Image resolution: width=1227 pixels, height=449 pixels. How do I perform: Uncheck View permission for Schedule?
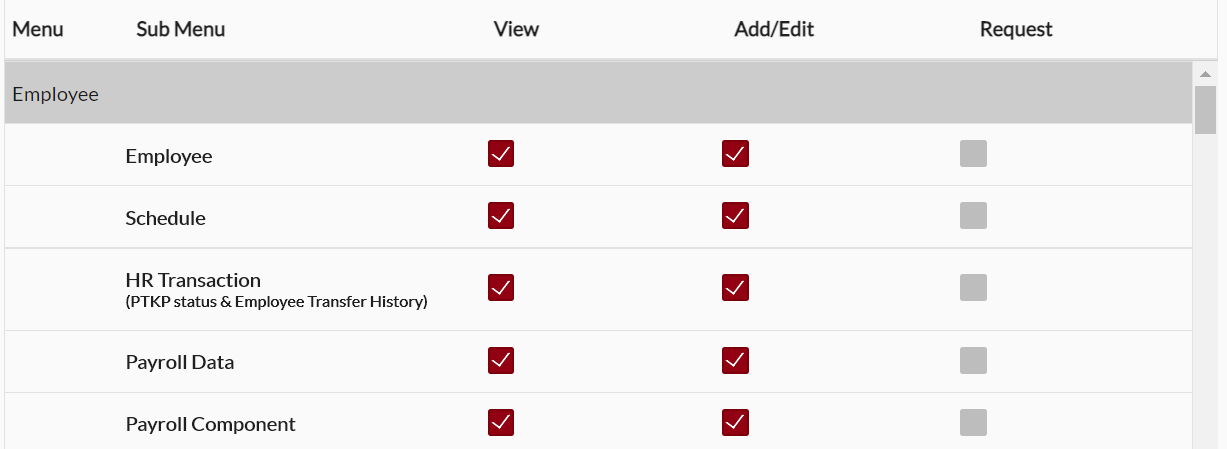(x=501, y=215)
